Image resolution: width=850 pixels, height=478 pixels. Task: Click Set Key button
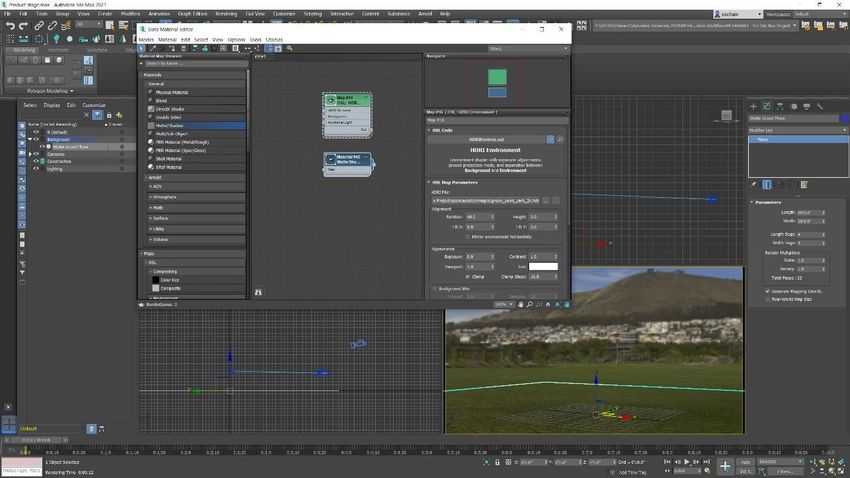746,471
